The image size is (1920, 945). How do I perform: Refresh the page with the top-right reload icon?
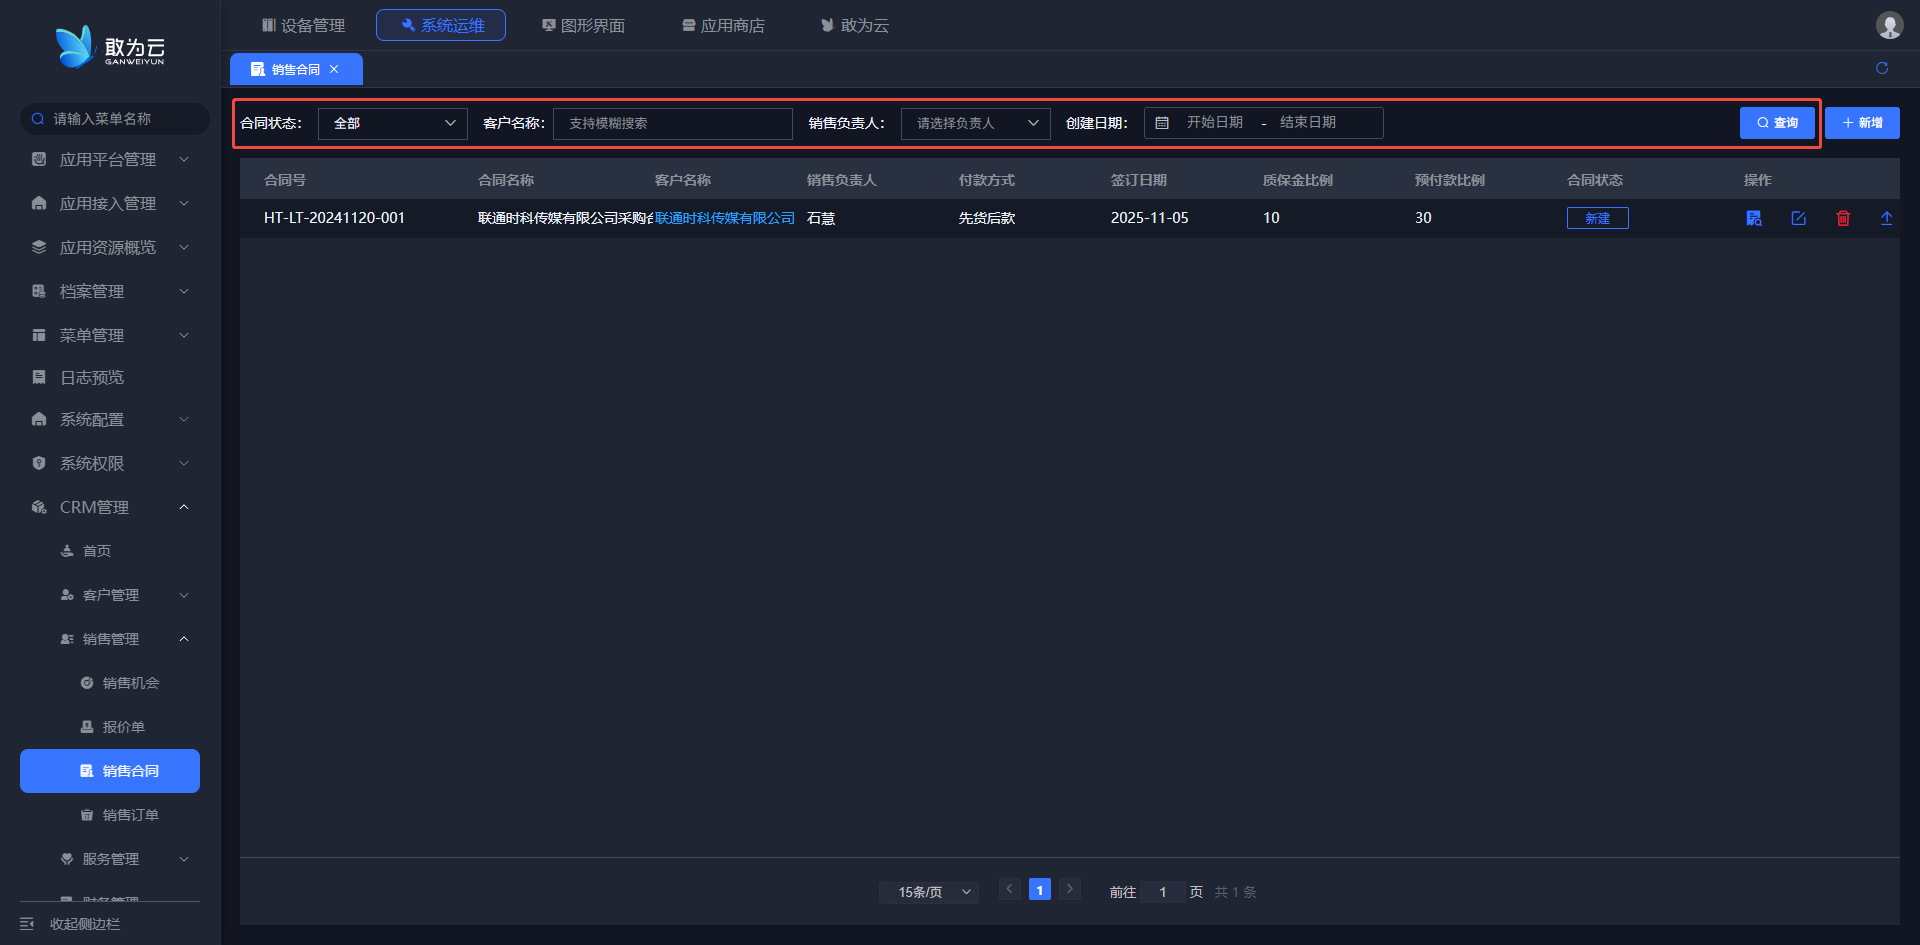pyautogui.click(x=1882, y=68)
